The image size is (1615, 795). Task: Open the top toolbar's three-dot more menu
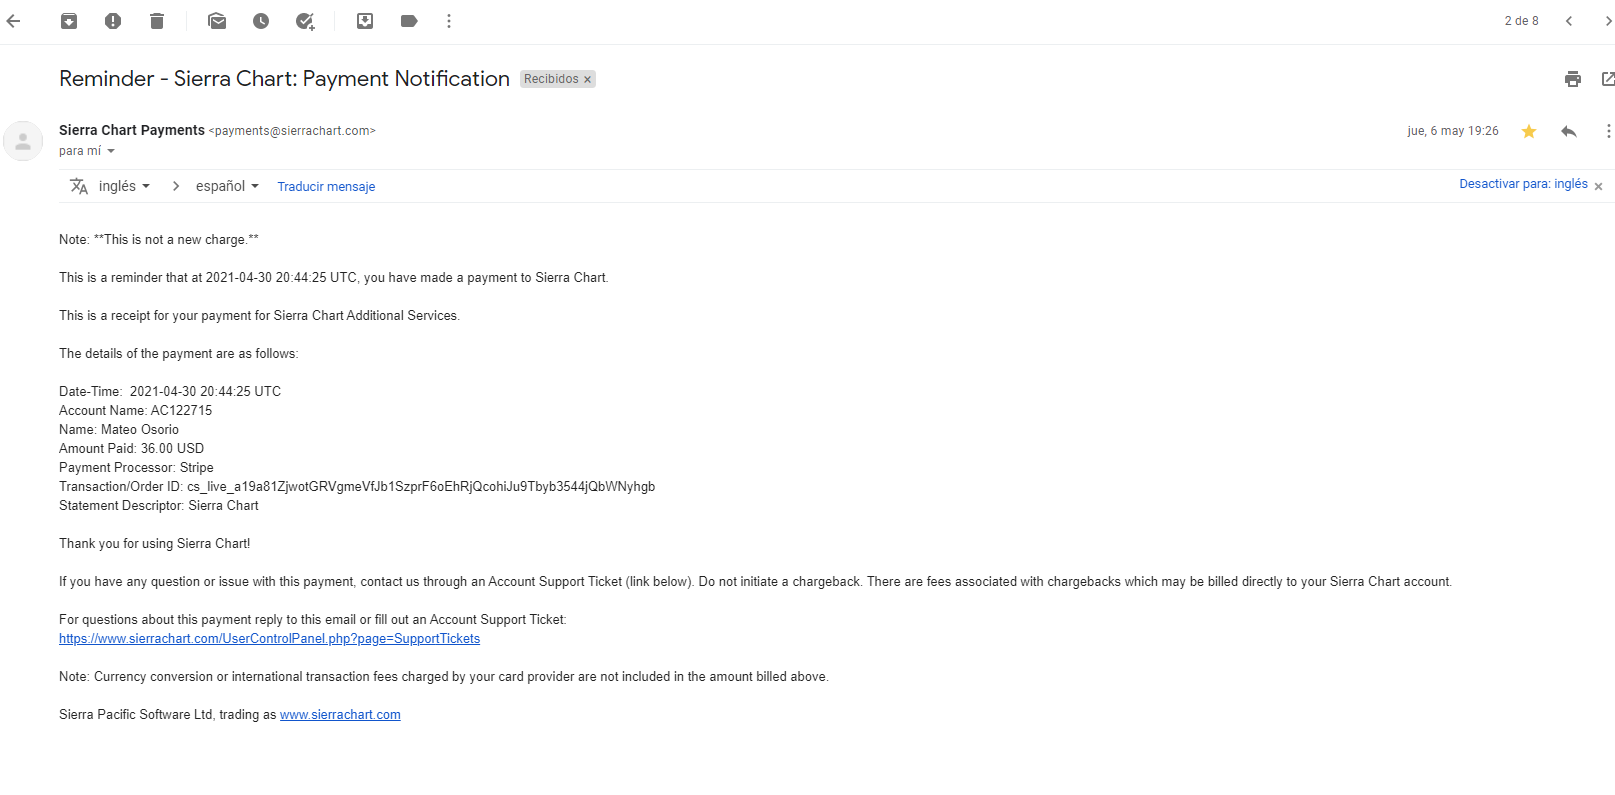[449, 21]
